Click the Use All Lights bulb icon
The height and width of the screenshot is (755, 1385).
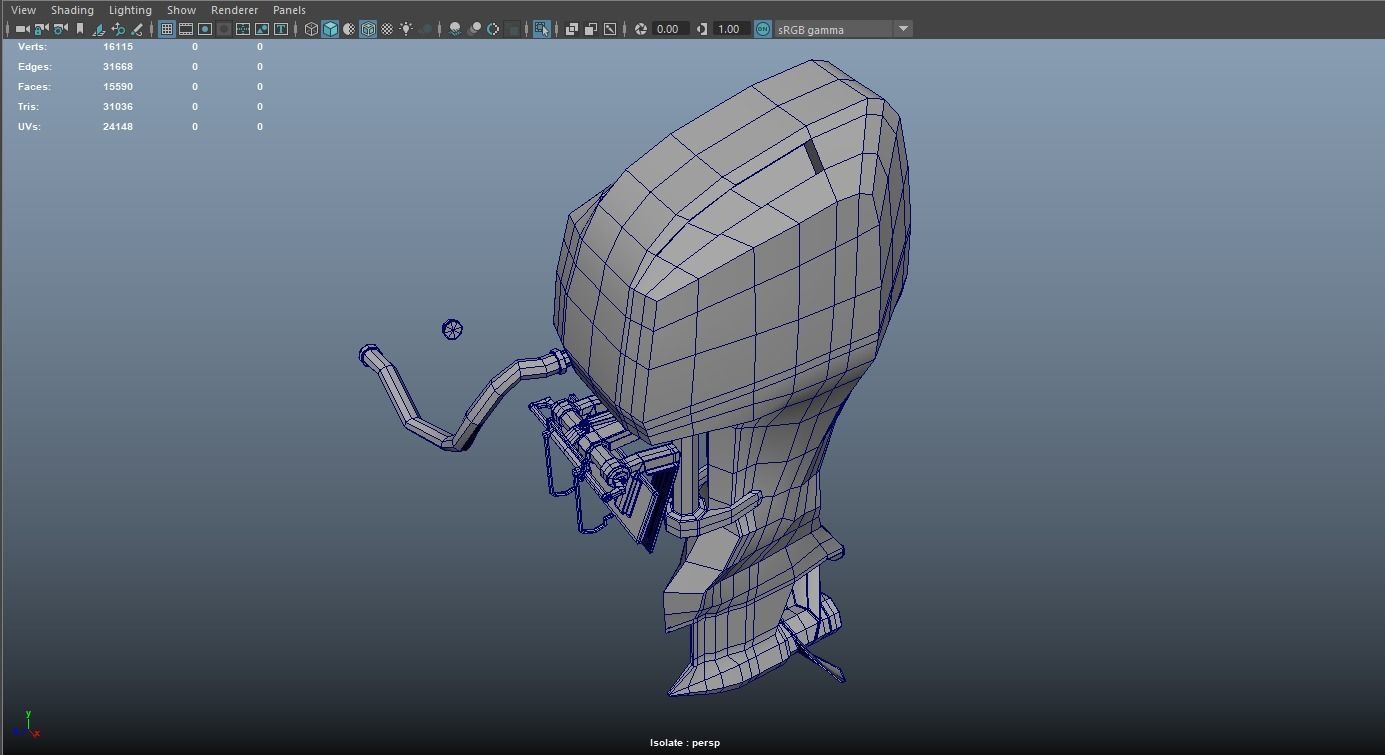406,29
